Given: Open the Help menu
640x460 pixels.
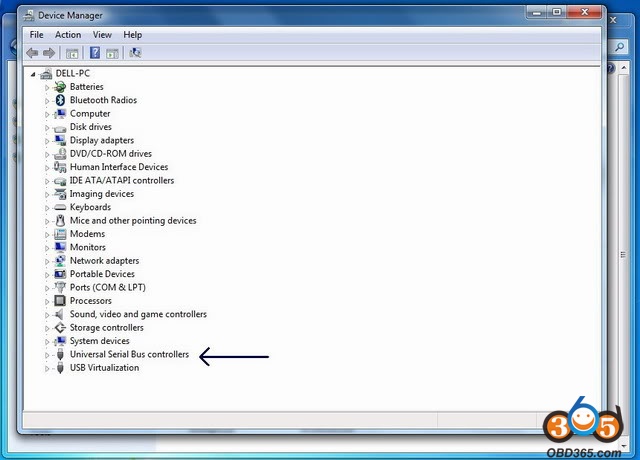Looking at the screenshot, I should 133,35.
